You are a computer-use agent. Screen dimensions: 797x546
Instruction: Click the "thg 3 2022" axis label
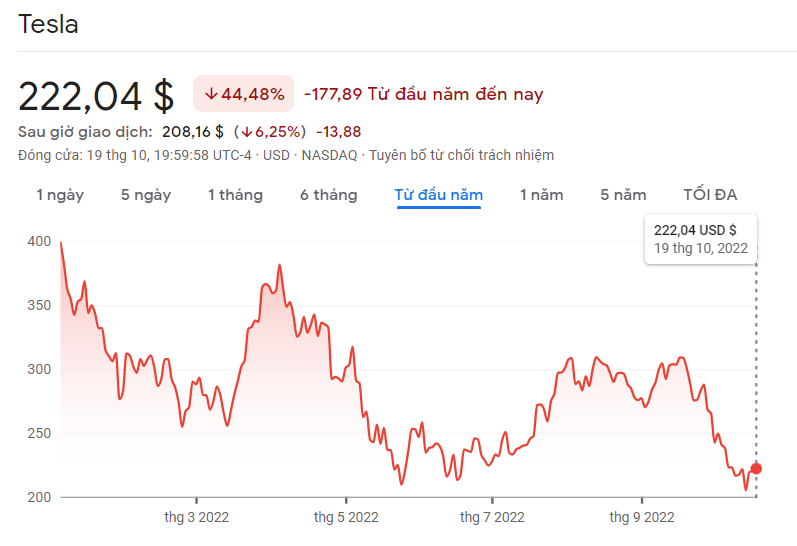click(196, 517)
